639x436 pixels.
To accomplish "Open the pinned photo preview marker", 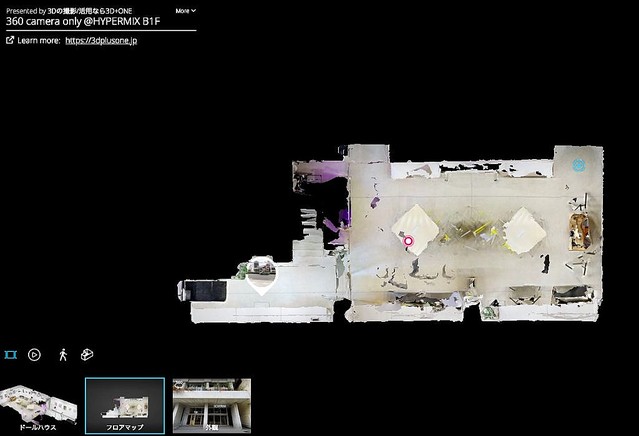I will (x=262, y=270).
